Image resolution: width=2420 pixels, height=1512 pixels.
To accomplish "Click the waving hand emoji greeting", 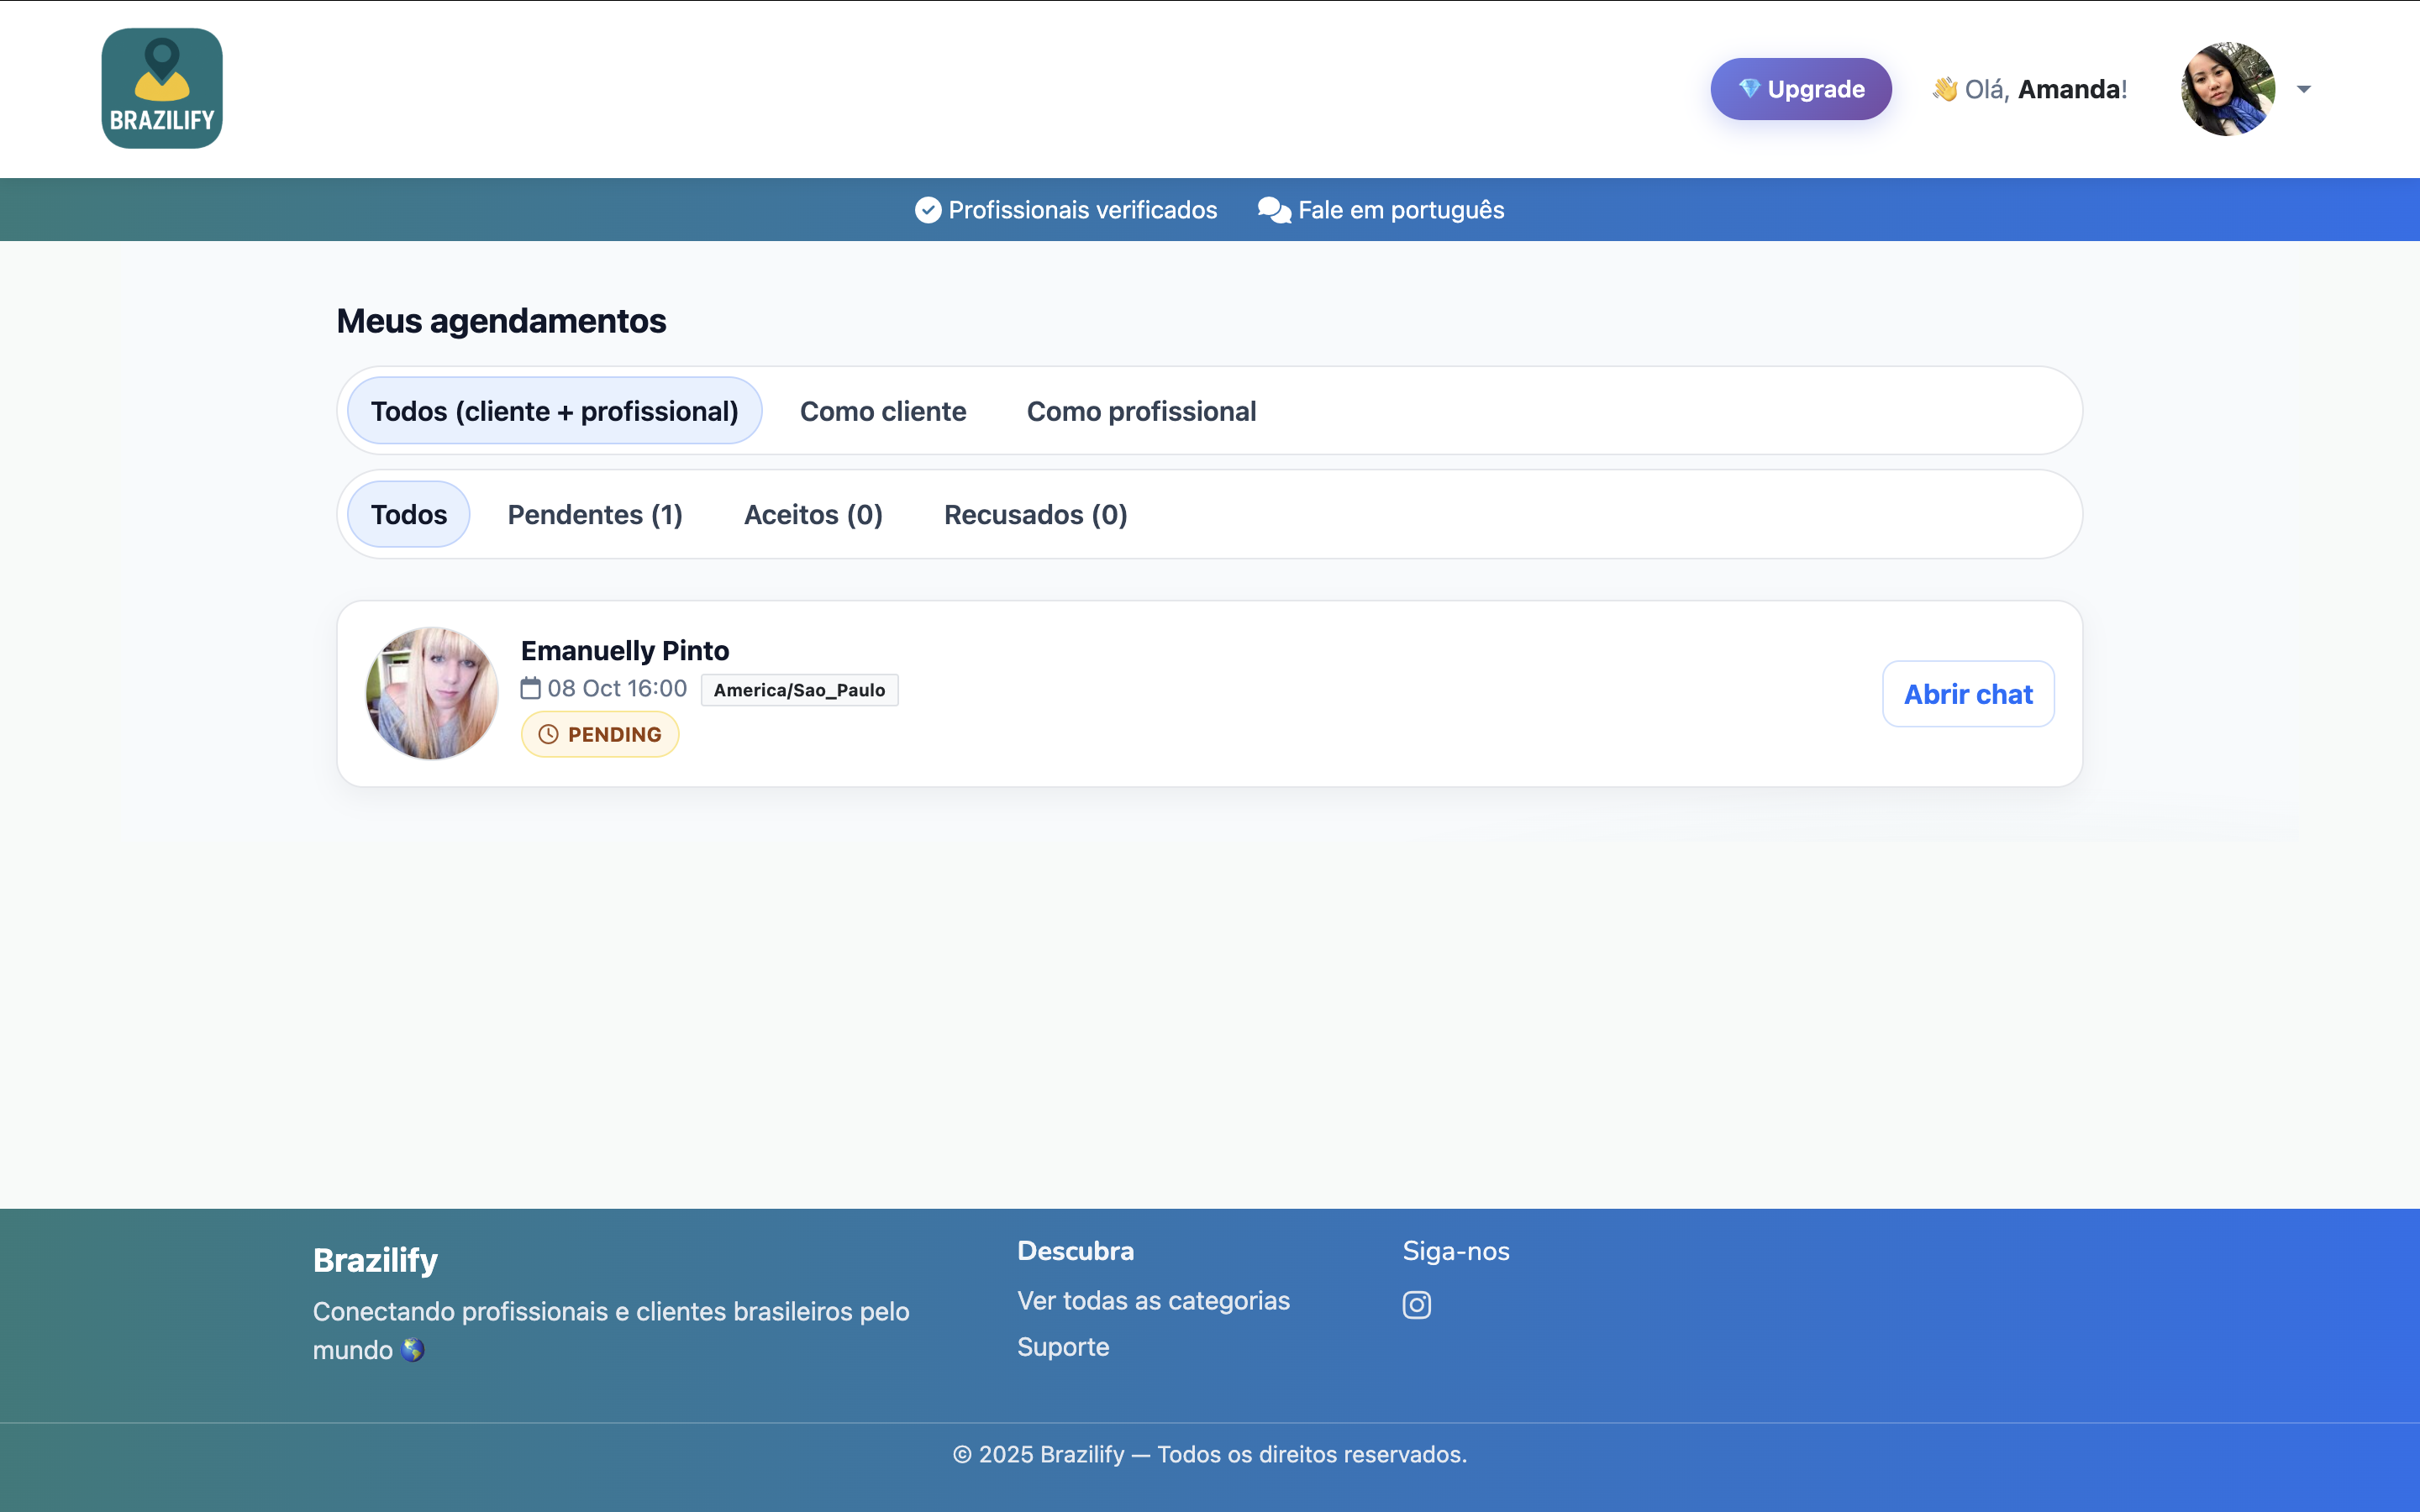I will point(1944,89).
